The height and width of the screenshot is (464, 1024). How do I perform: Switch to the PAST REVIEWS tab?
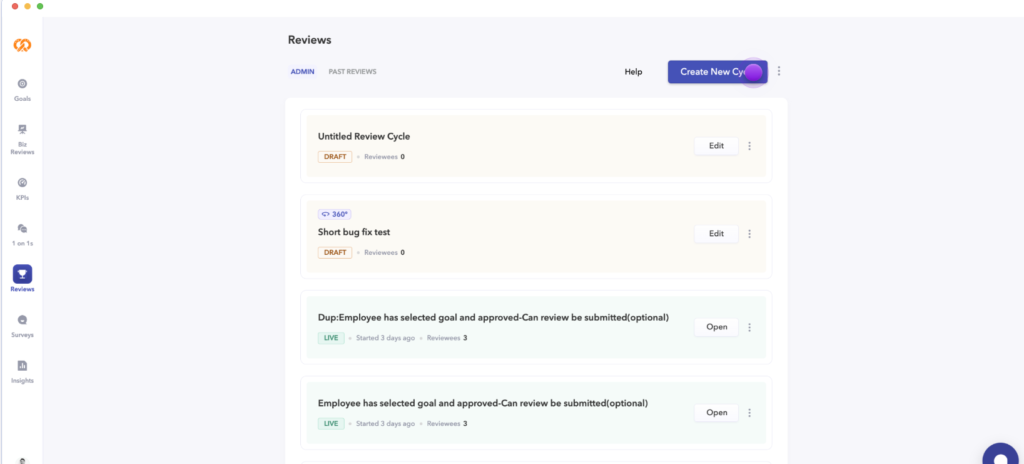[x=353, y=72]
